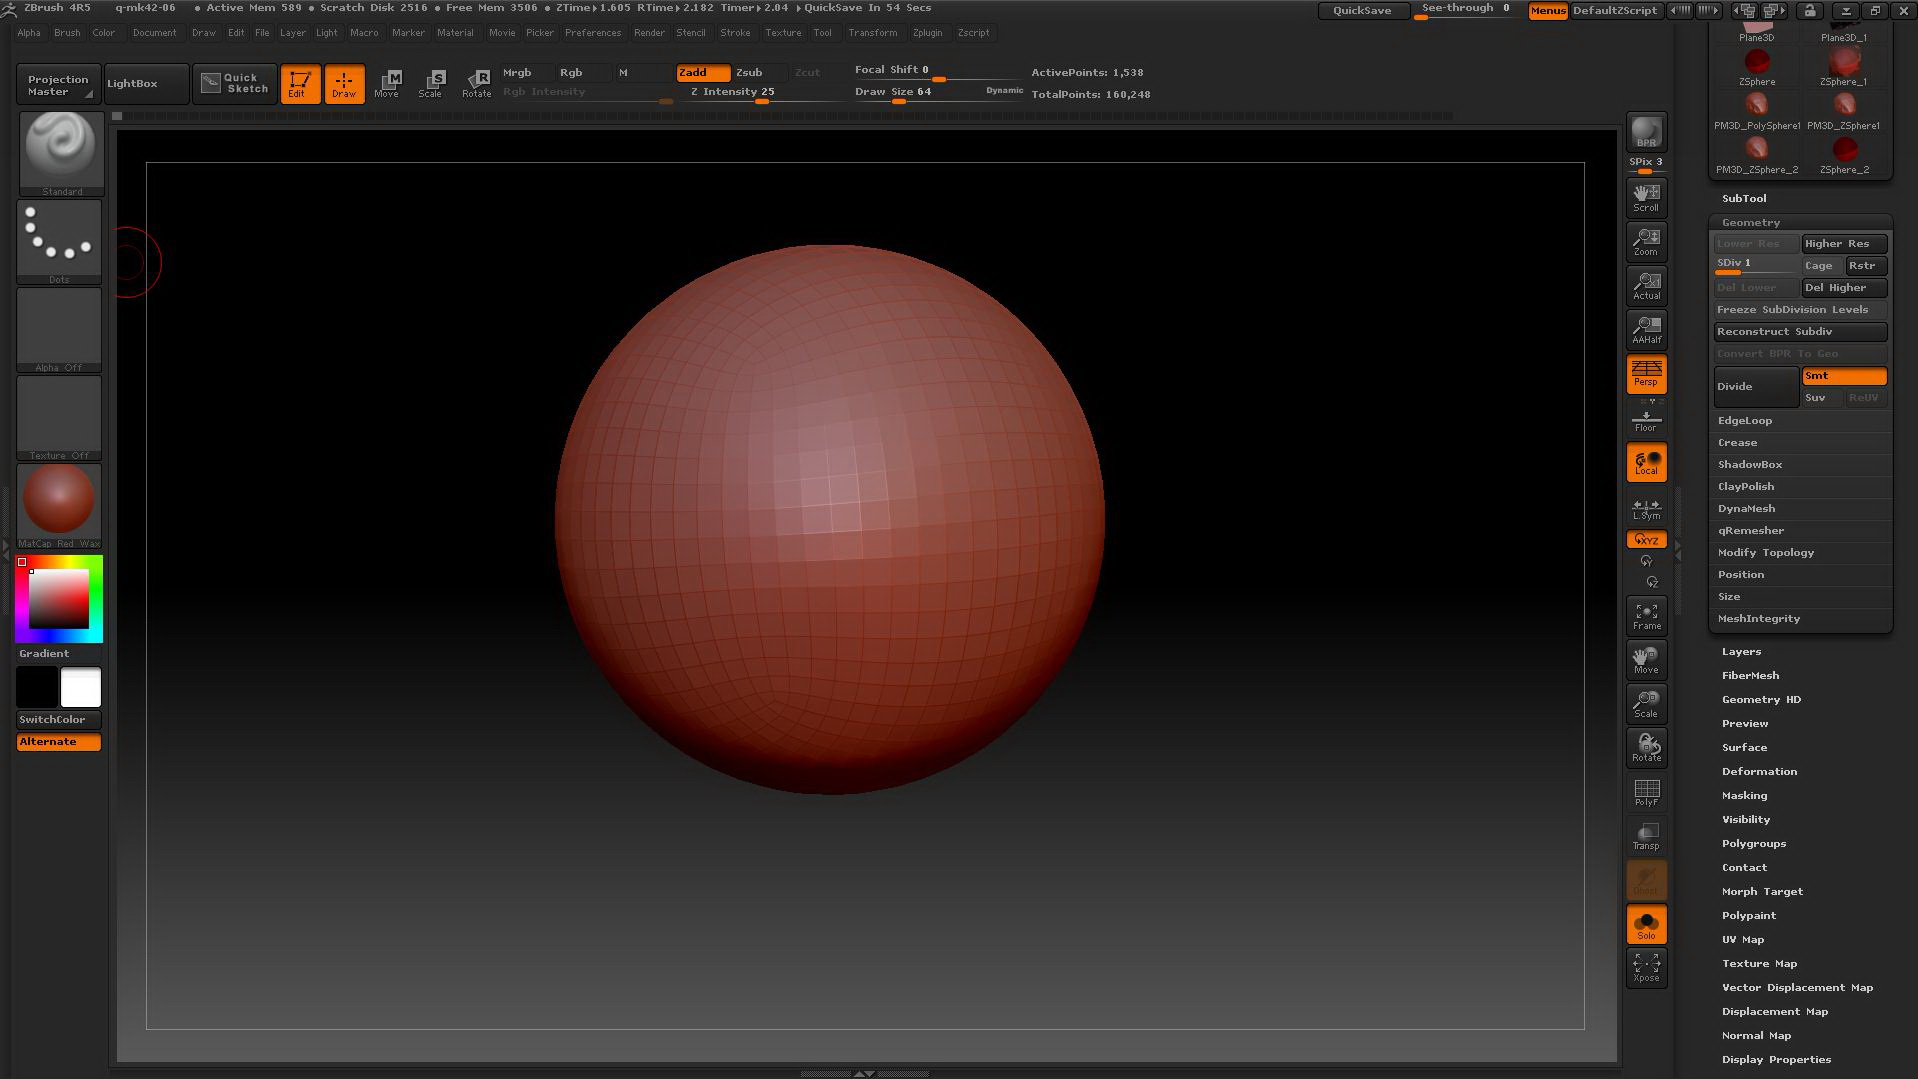
Task: Open the Dots stroke type selector
Action: coord(60,242)
